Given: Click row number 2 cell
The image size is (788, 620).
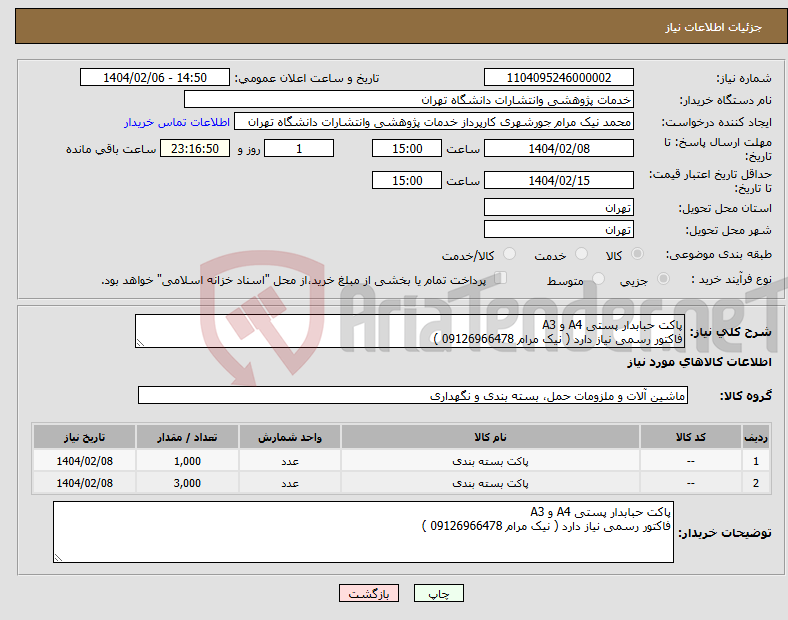Looking at the screenshot, I should [755, 483].
